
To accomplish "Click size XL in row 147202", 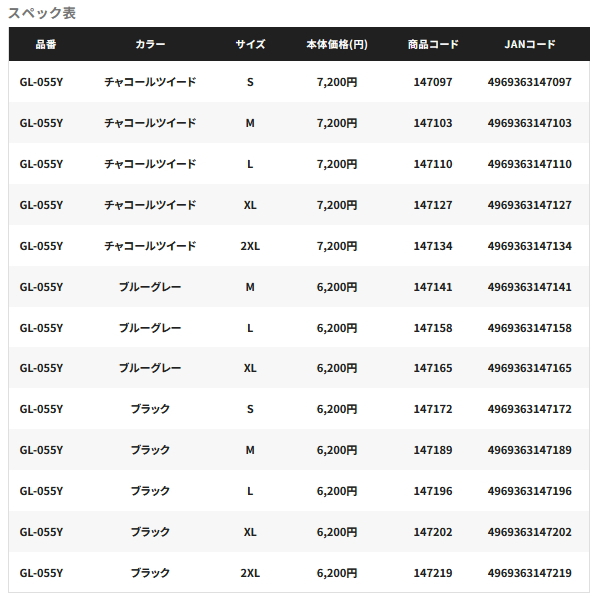I will tap(250, 532).
